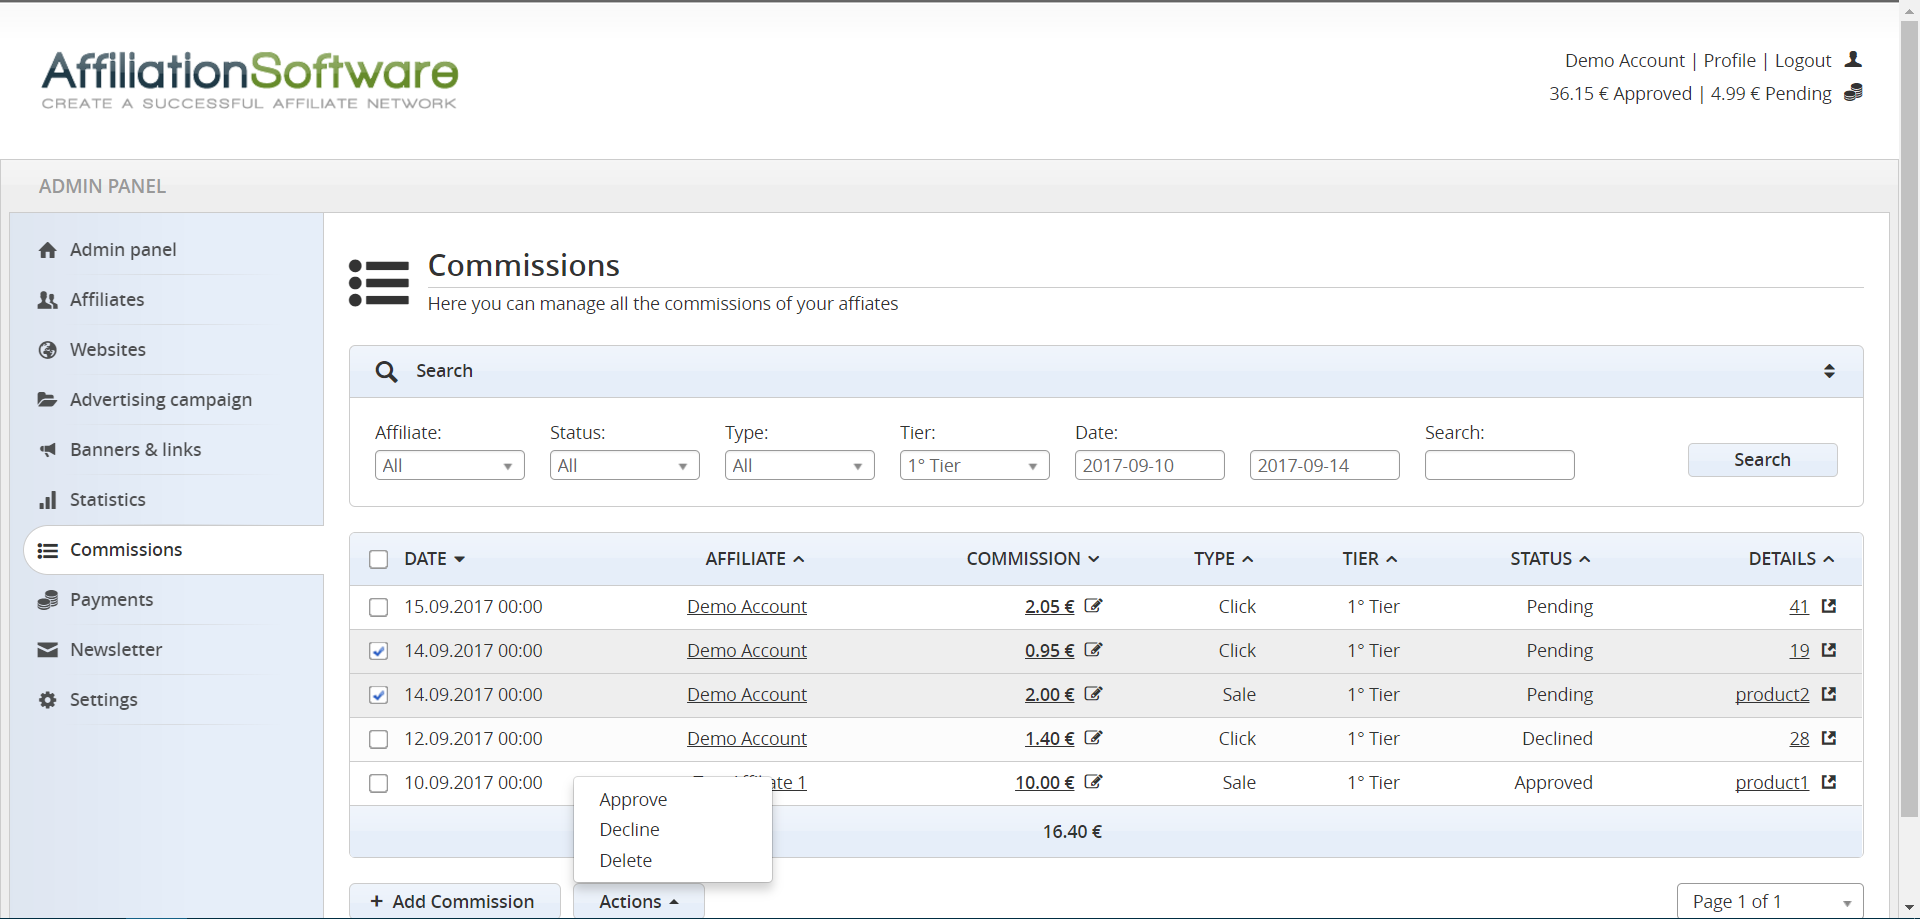The image size is (1920, 919).
Task: Open the Profile link
Action: pos(1729,61)
